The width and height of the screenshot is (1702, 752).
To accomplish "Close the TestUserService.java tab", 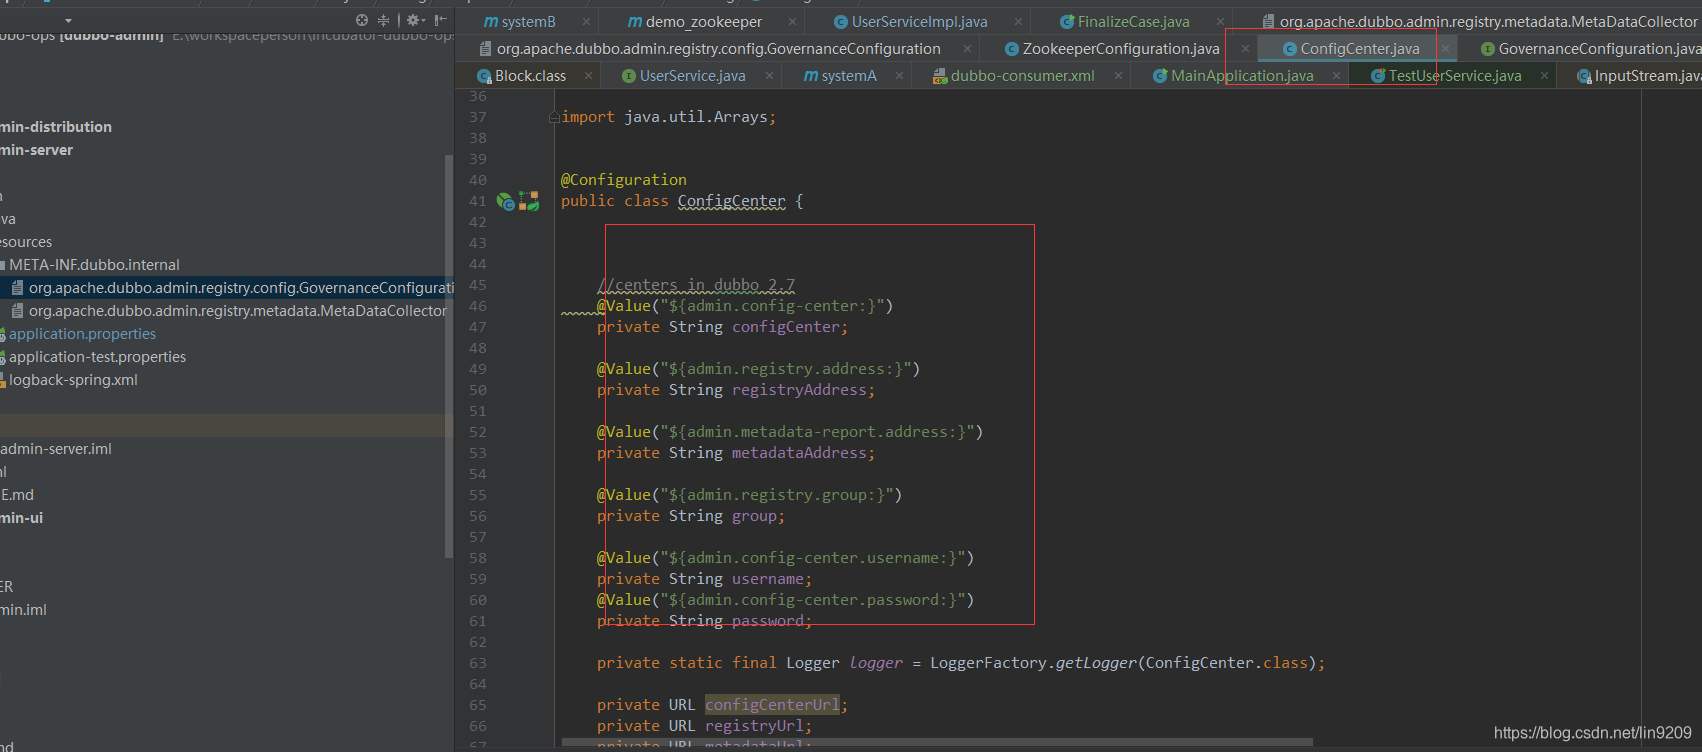I will click(x=1544, y=76).
